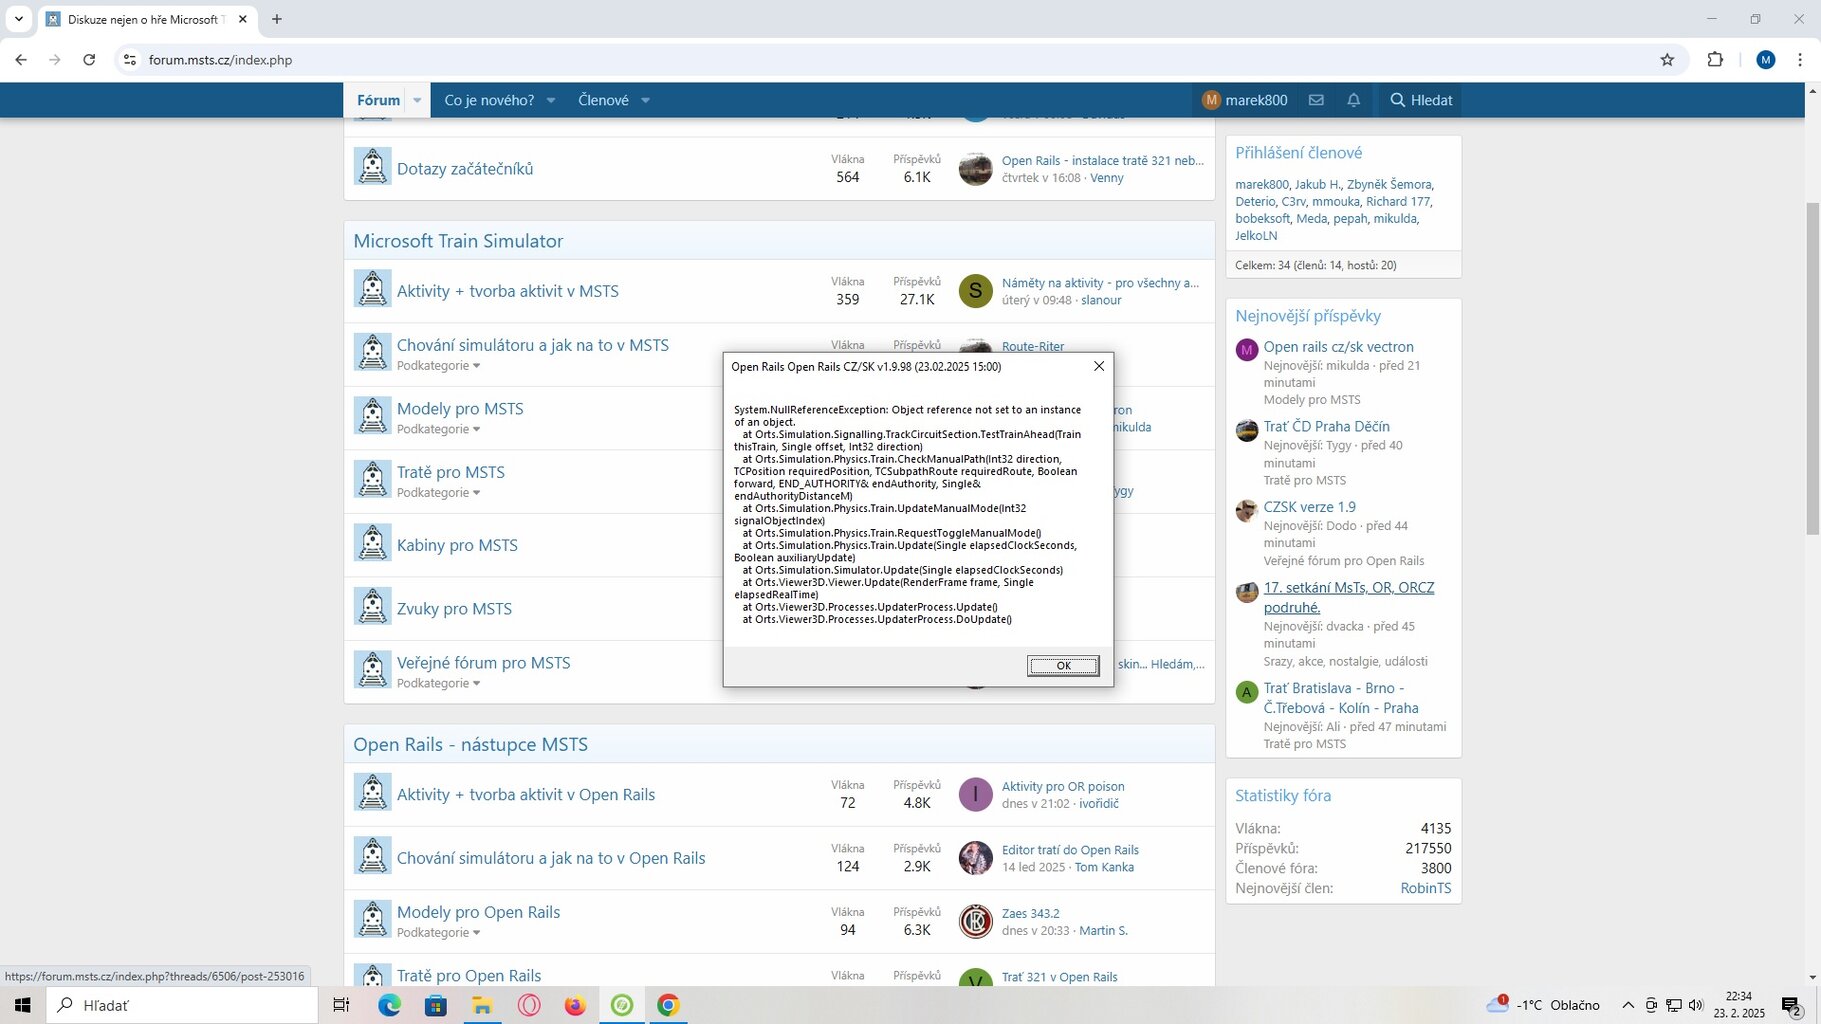Image resolution: width=1821 pixels, height=1024 pixels.
Task: Reload the forum page
Action: coord(89,60)
